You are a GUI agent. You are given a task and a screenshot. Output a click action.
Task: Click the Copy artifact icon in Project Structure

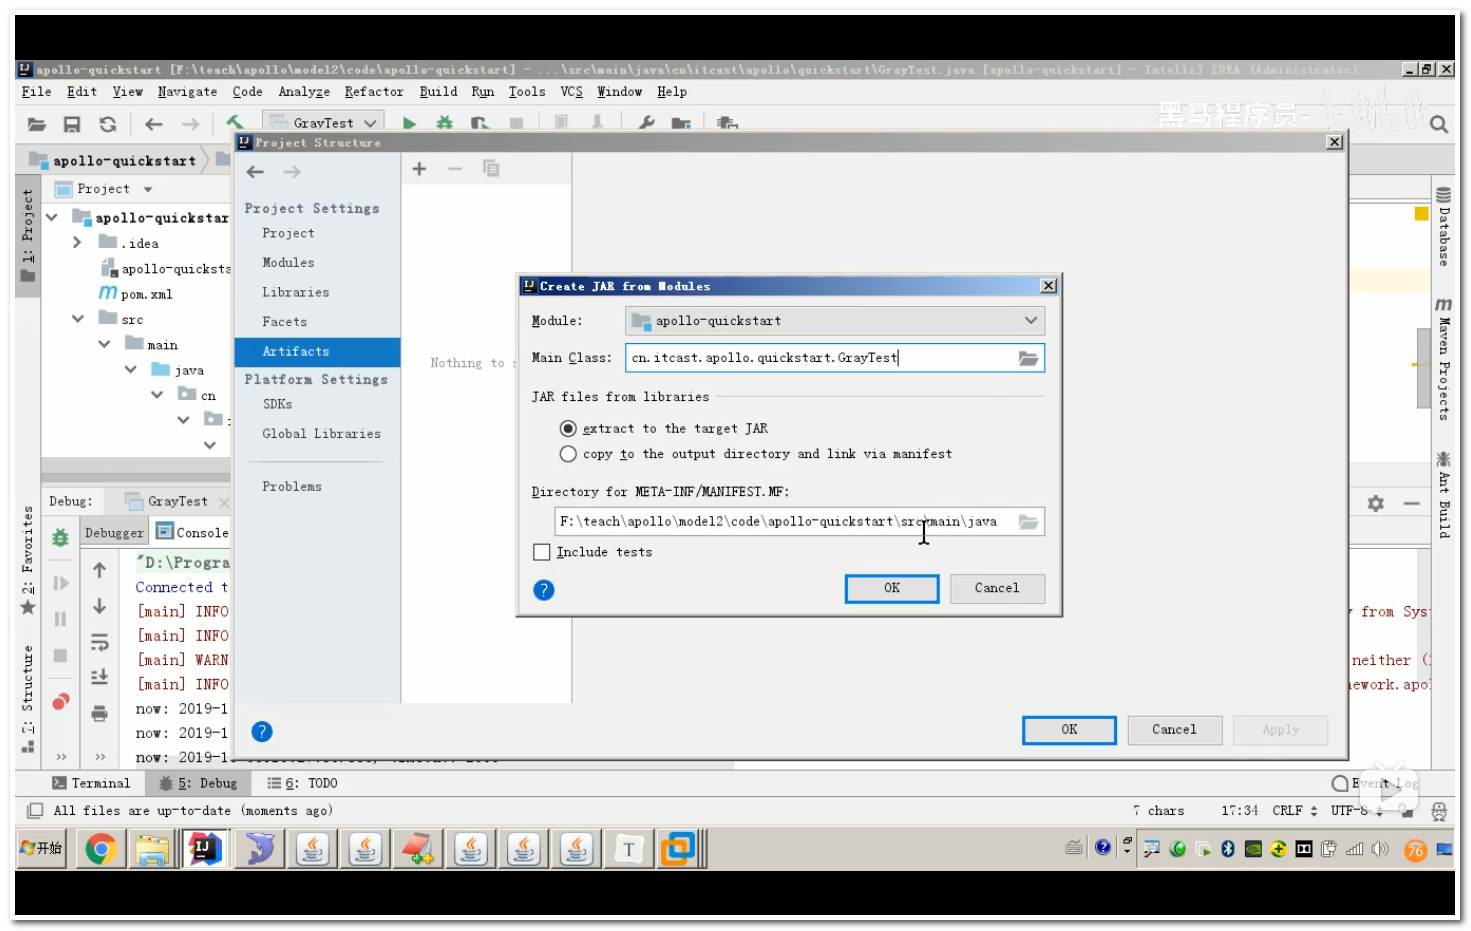point(491,169)
